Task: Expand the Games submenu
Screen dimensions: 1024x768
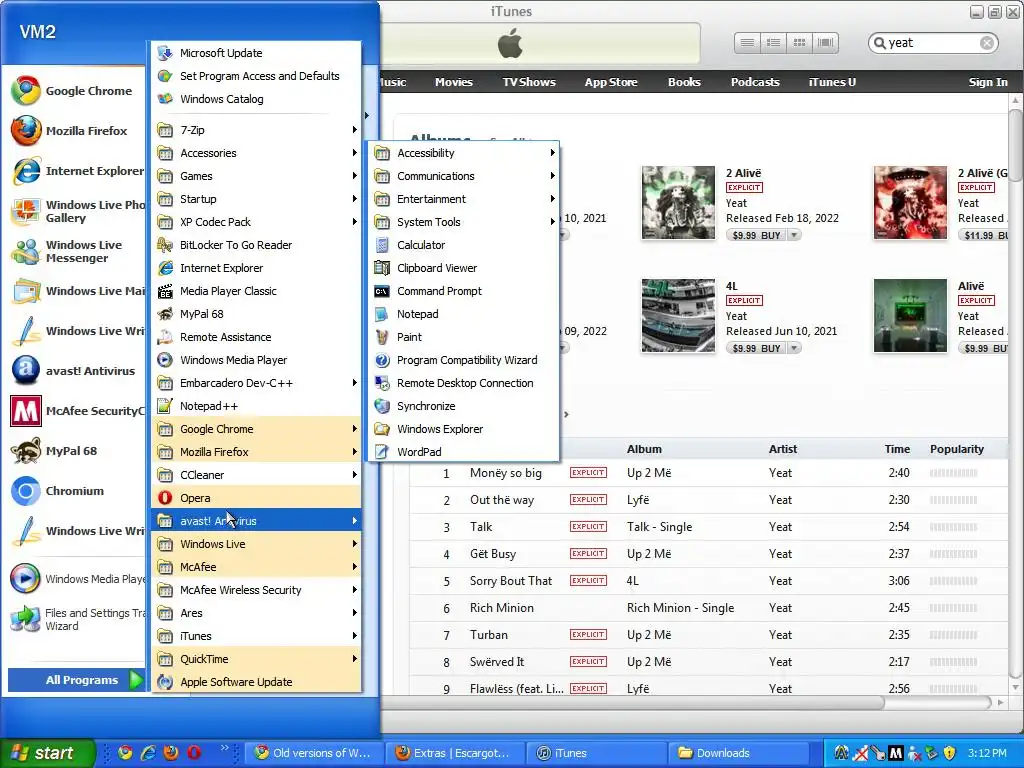Action: pos(256,176)
